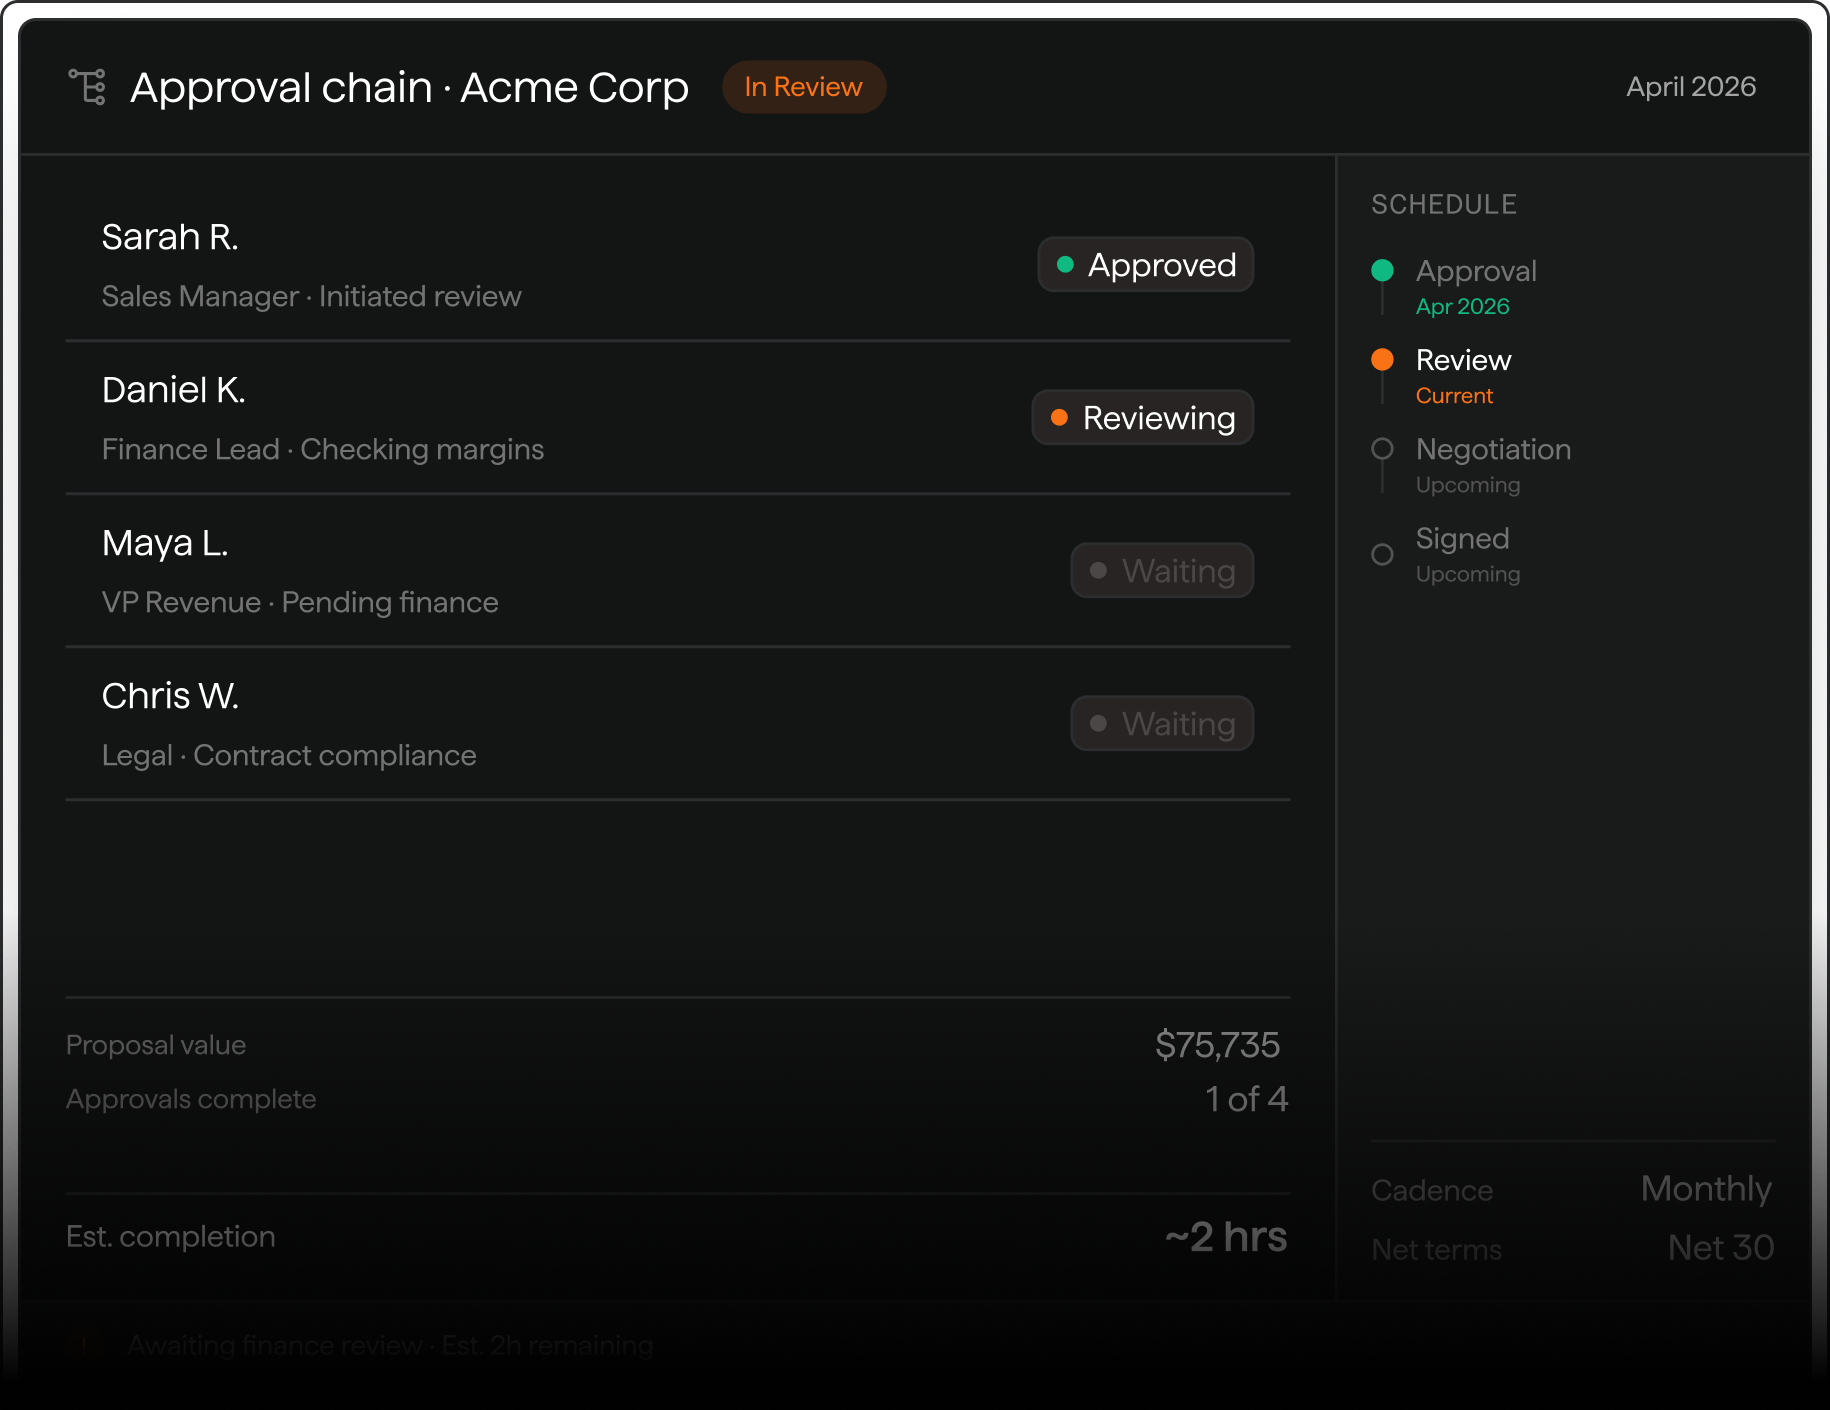Click the "Apr 2026" schedule date
Viewport: 1830px width, 1410px height.
1463,306
